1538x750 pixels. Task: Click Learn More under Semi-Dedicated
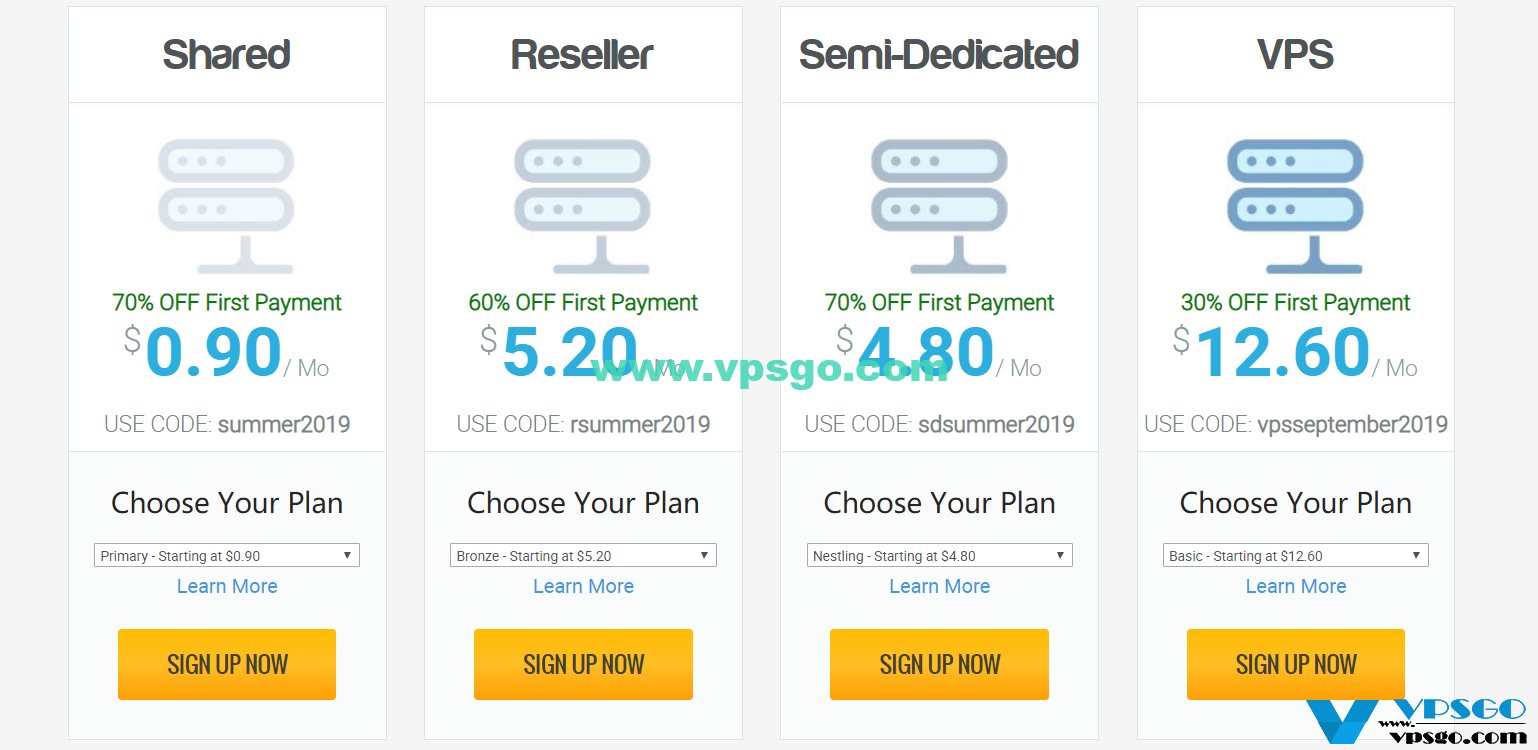click(939, 586)
